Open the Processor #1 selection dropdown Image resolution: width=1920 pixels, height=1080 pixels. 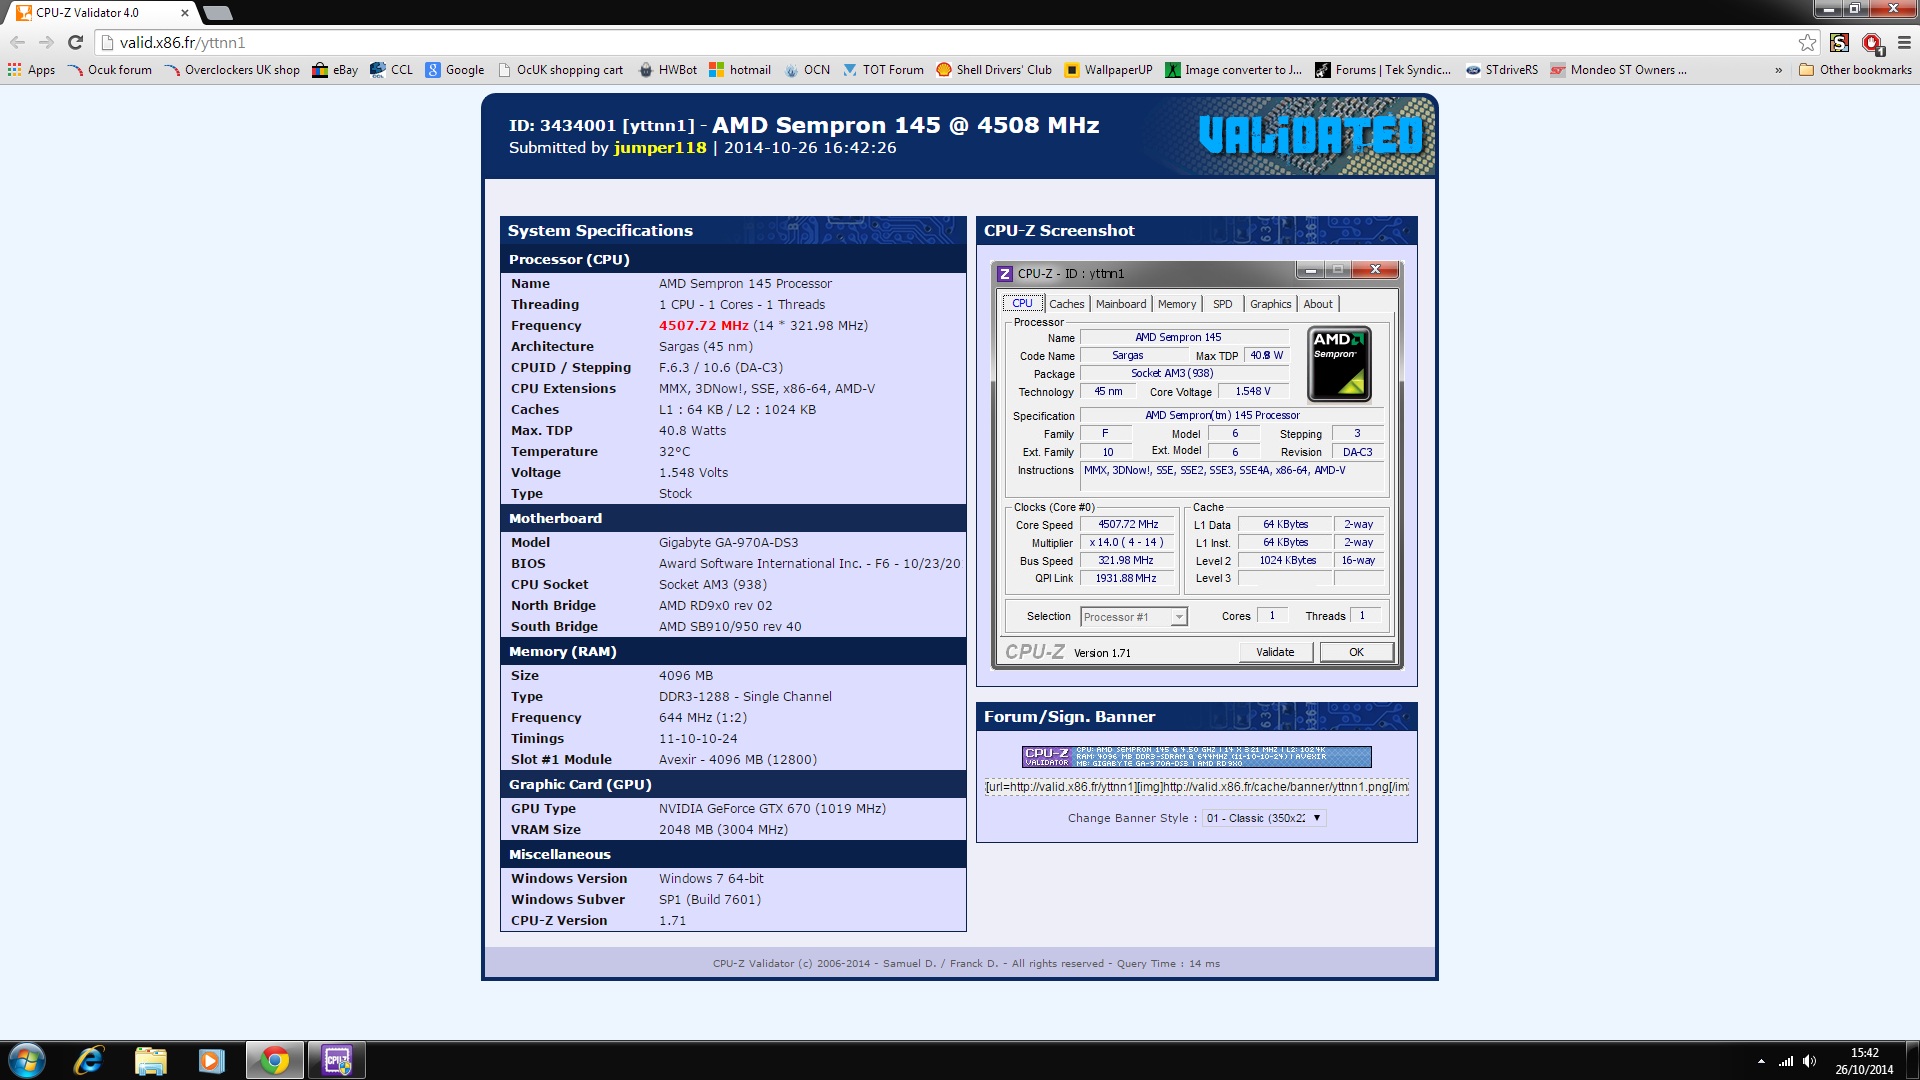pos(1134,617)
